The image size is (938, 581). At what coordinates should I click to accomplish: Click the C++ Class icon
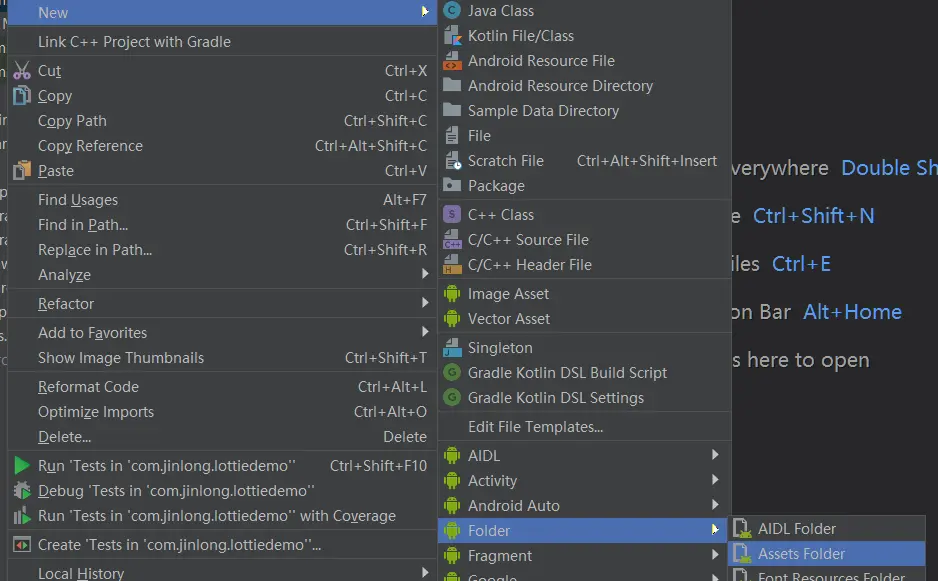point(451,215)
